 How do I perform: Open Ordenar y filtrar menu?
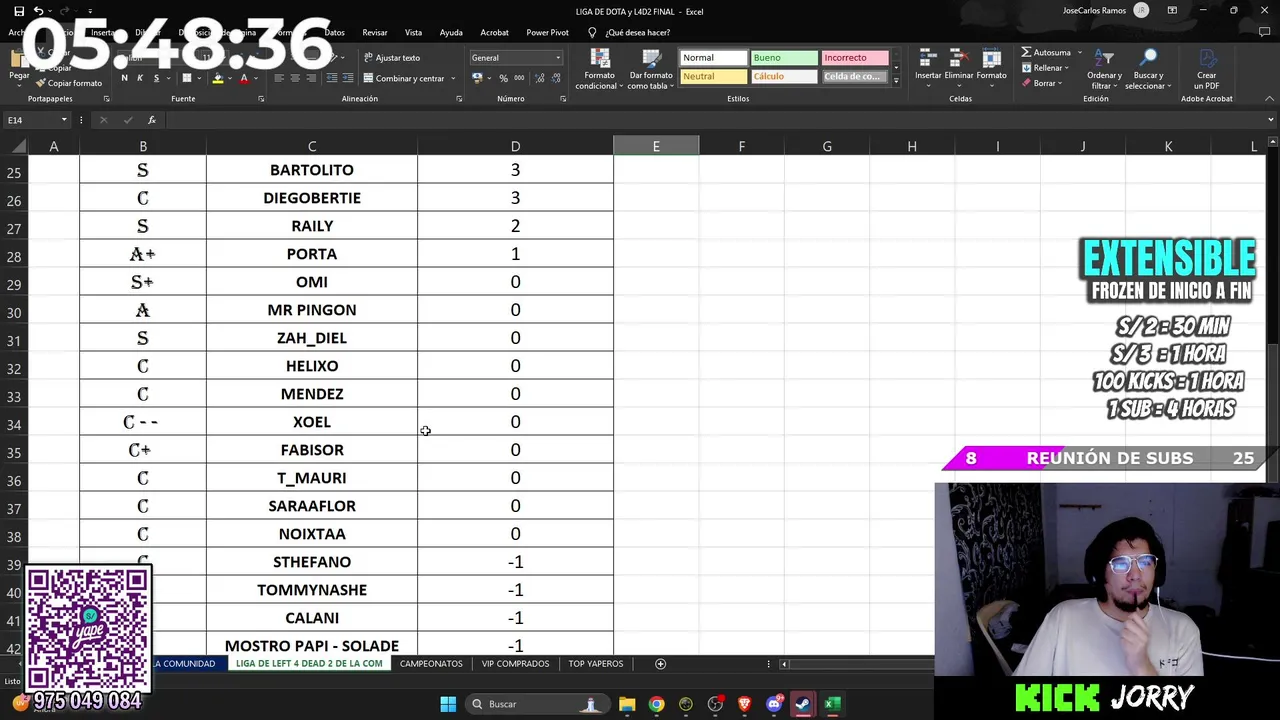click(1104, 68)
